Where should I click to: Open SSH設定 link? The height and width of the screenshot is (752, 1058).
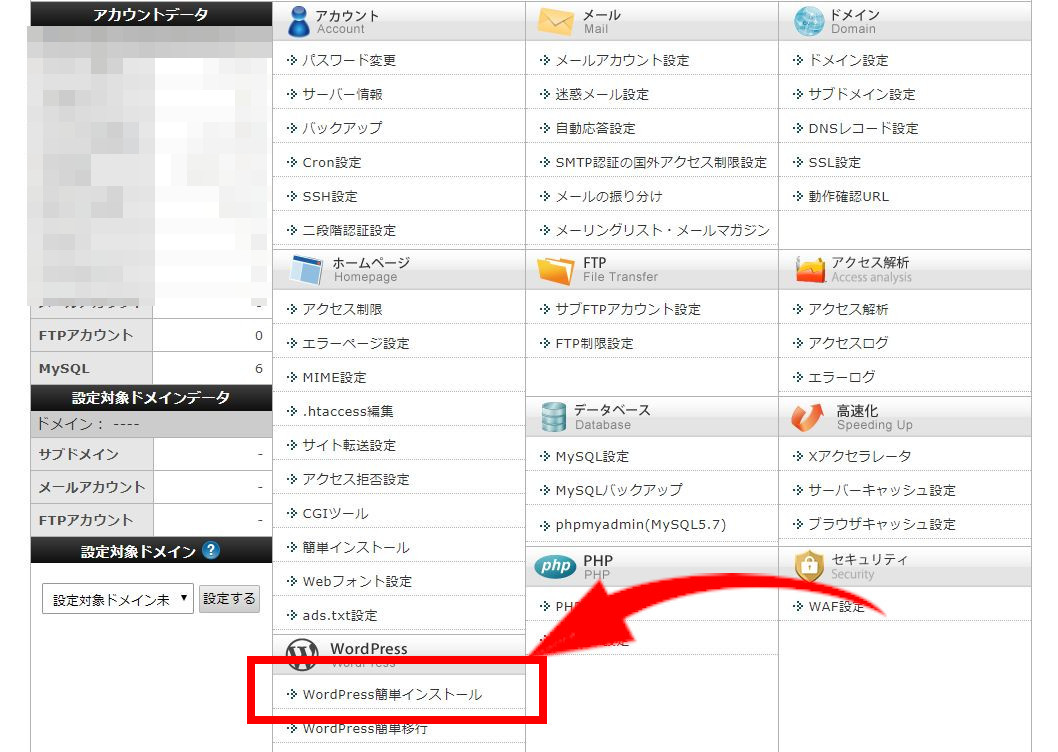point(329,196)
